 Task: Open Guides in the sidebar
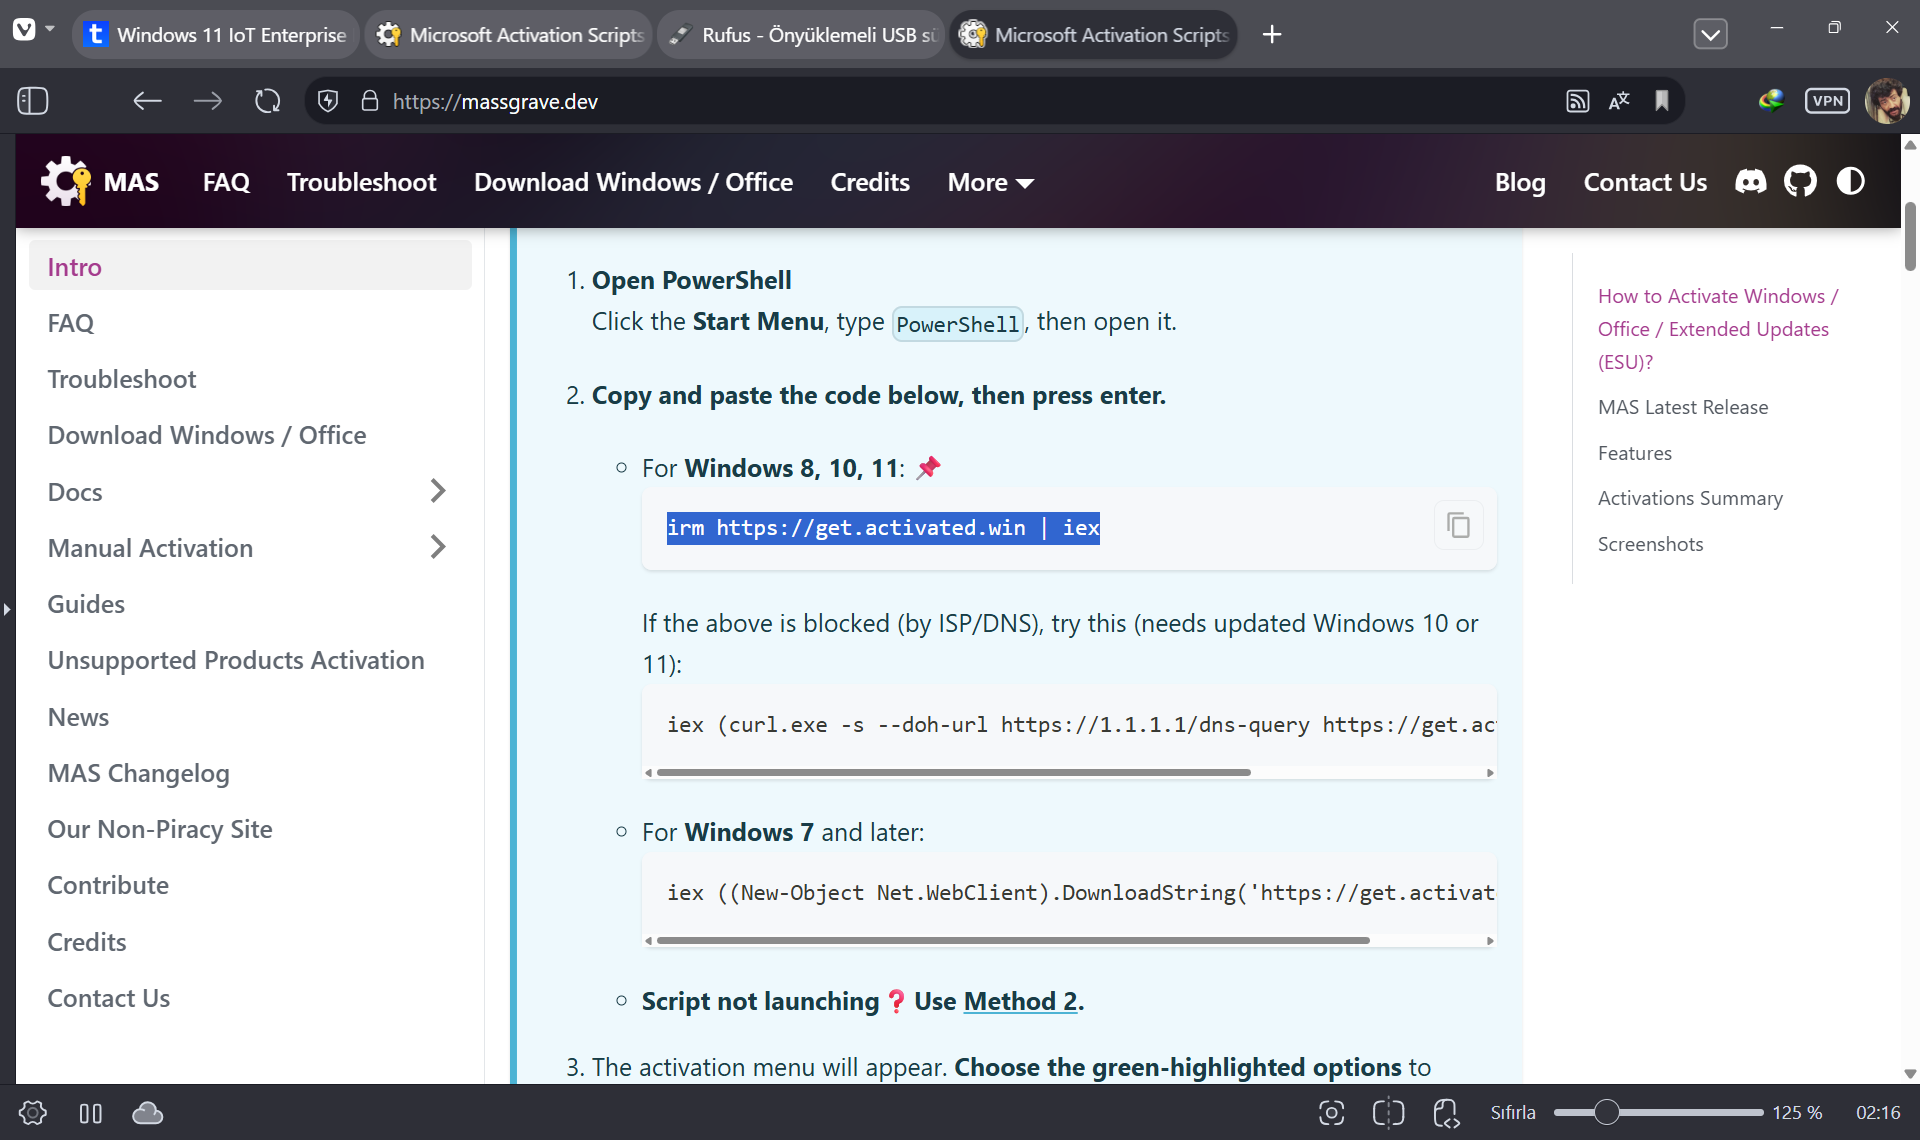(x=86, y=604)
